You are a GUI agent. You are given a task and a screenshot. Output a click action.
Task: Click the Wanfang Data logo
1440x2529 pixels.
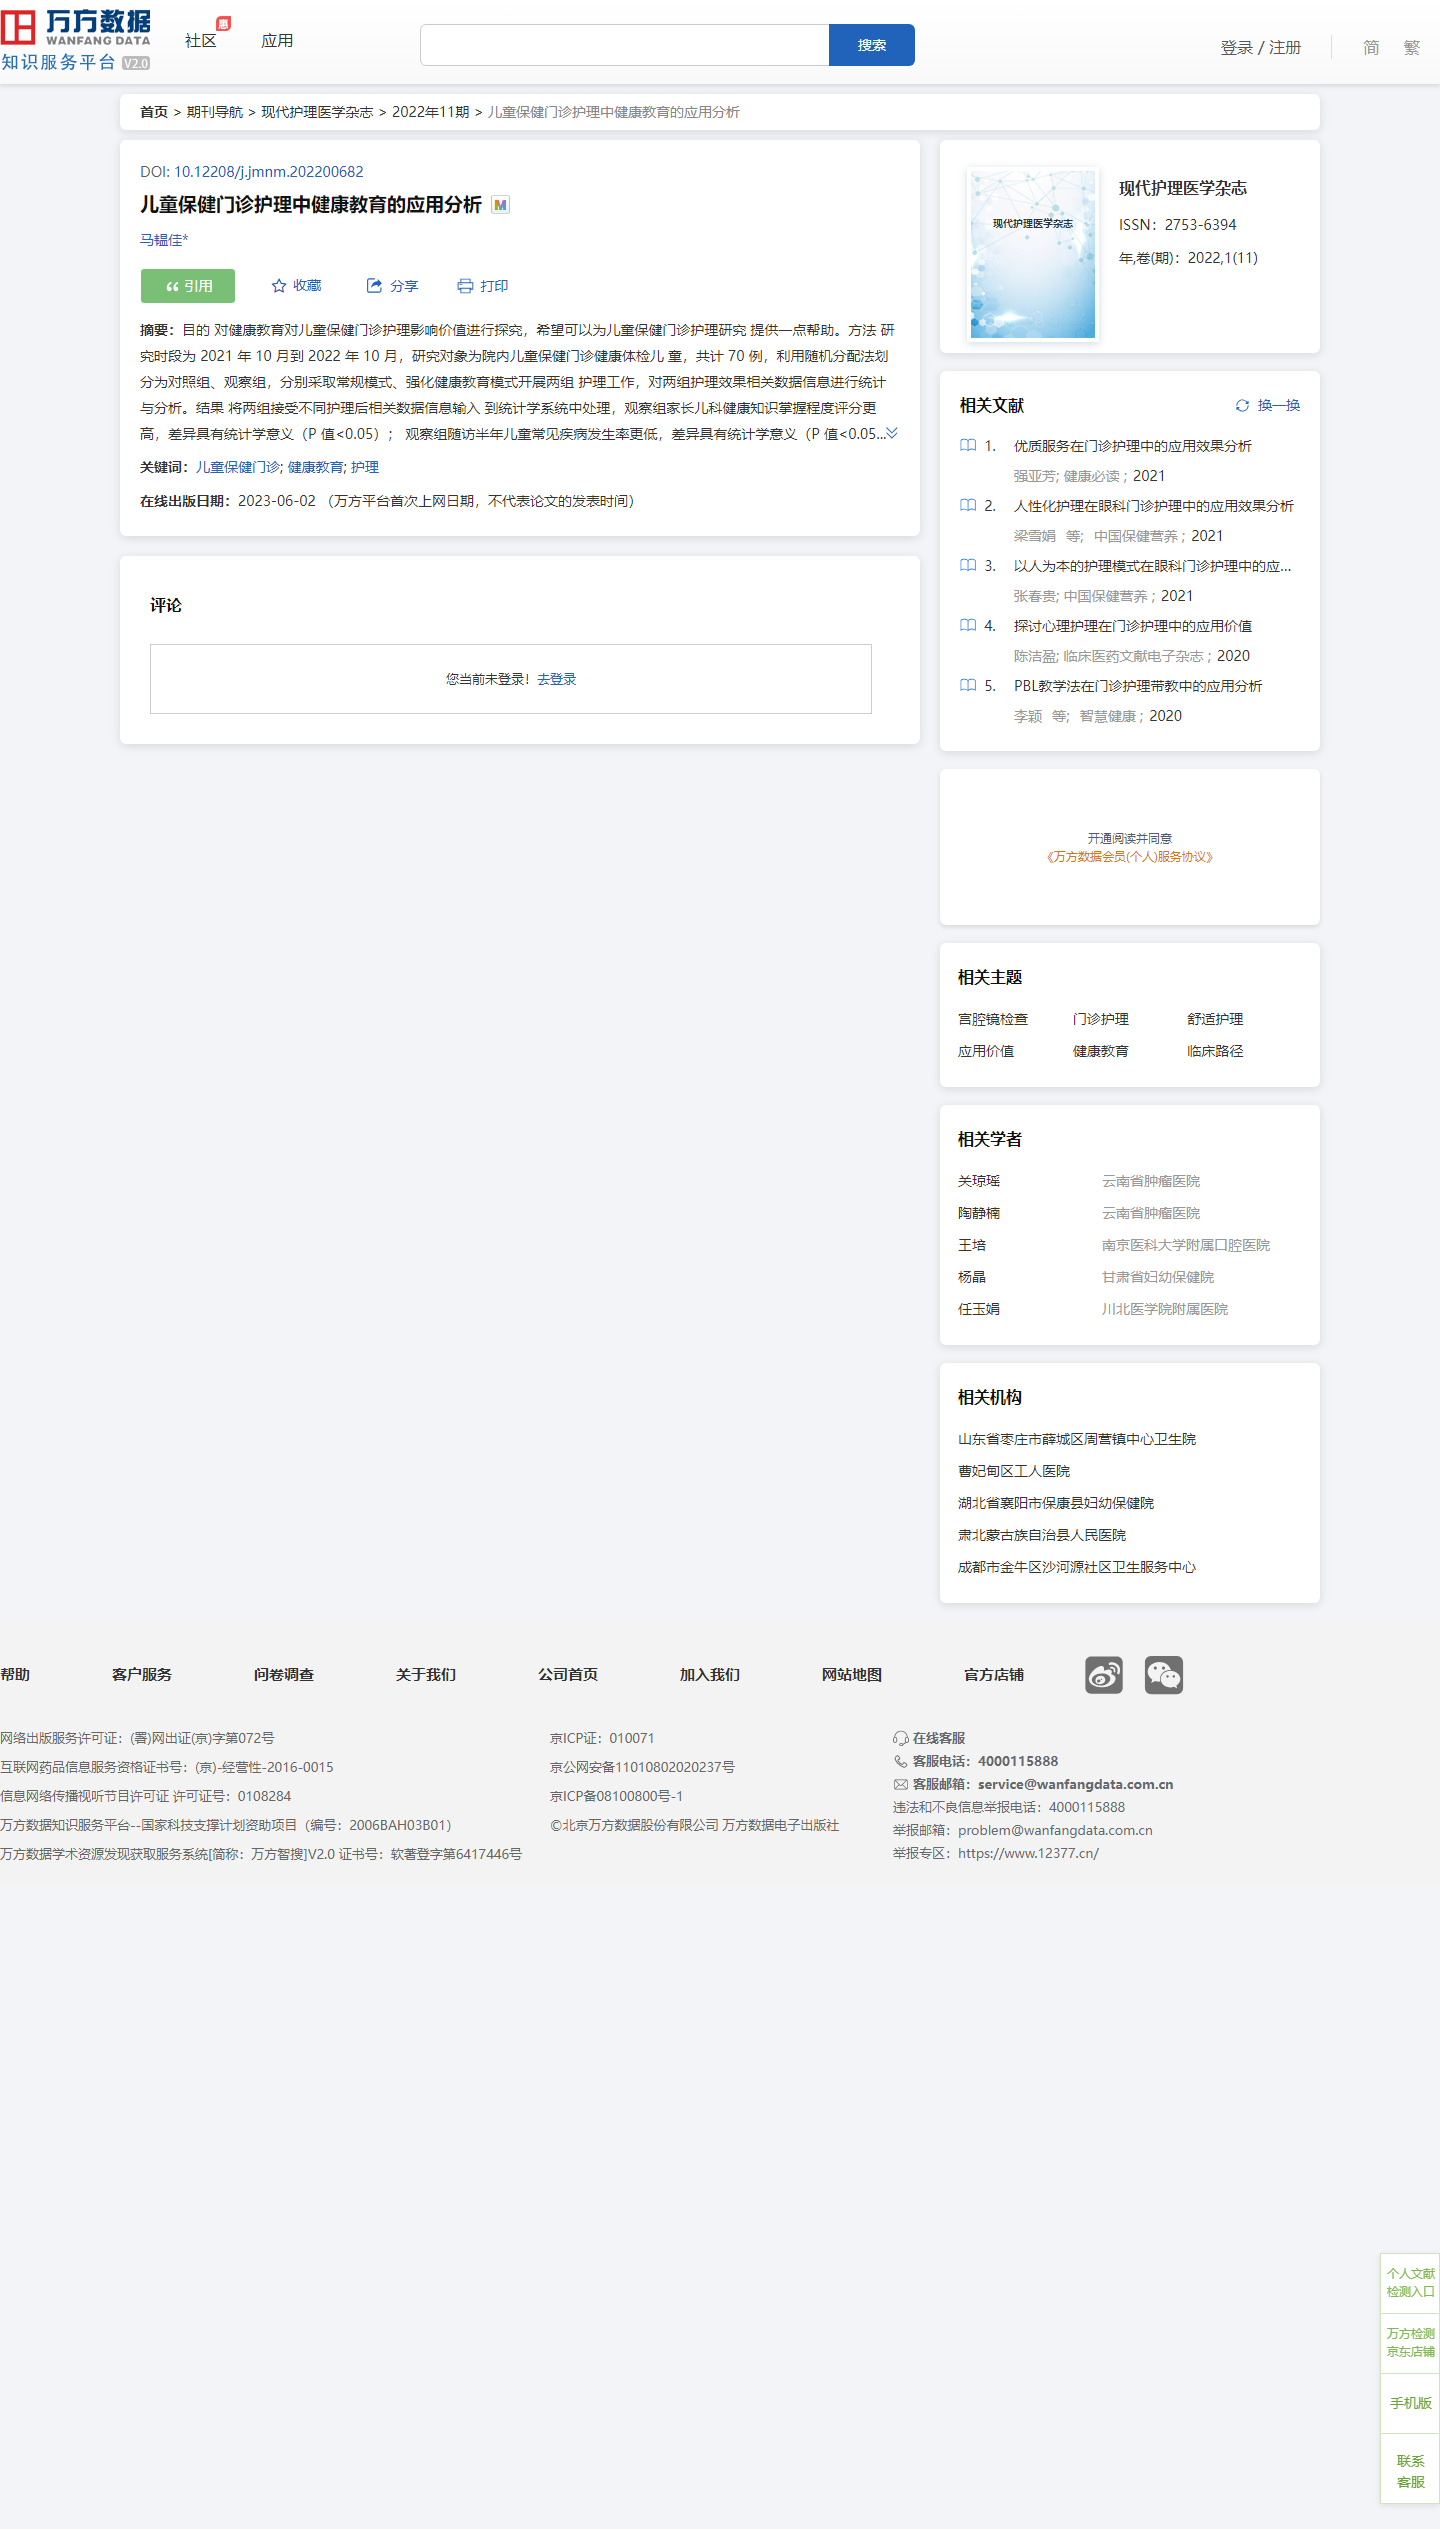click(x=76, y=41)
